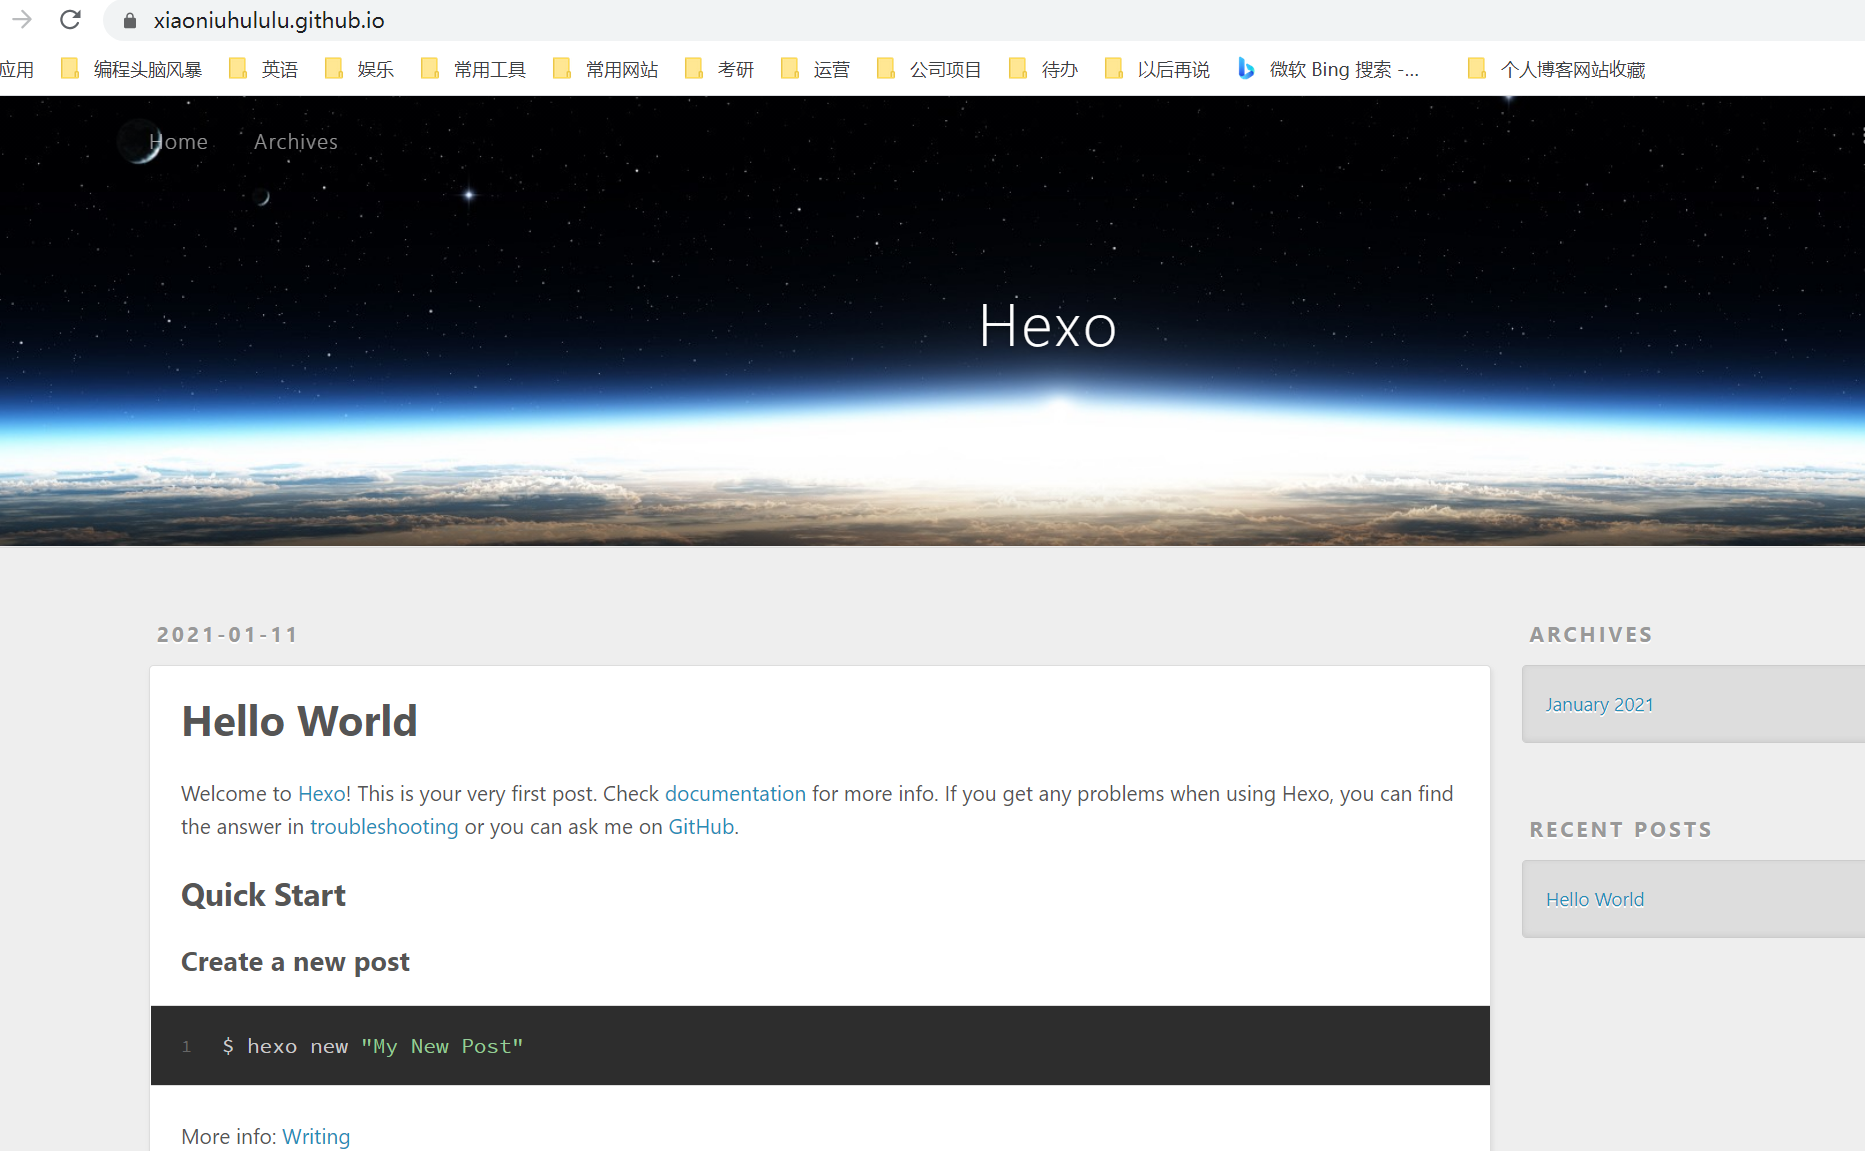
Task: Open the 考研 bookmark folder
Action: (x=720, y=69)
